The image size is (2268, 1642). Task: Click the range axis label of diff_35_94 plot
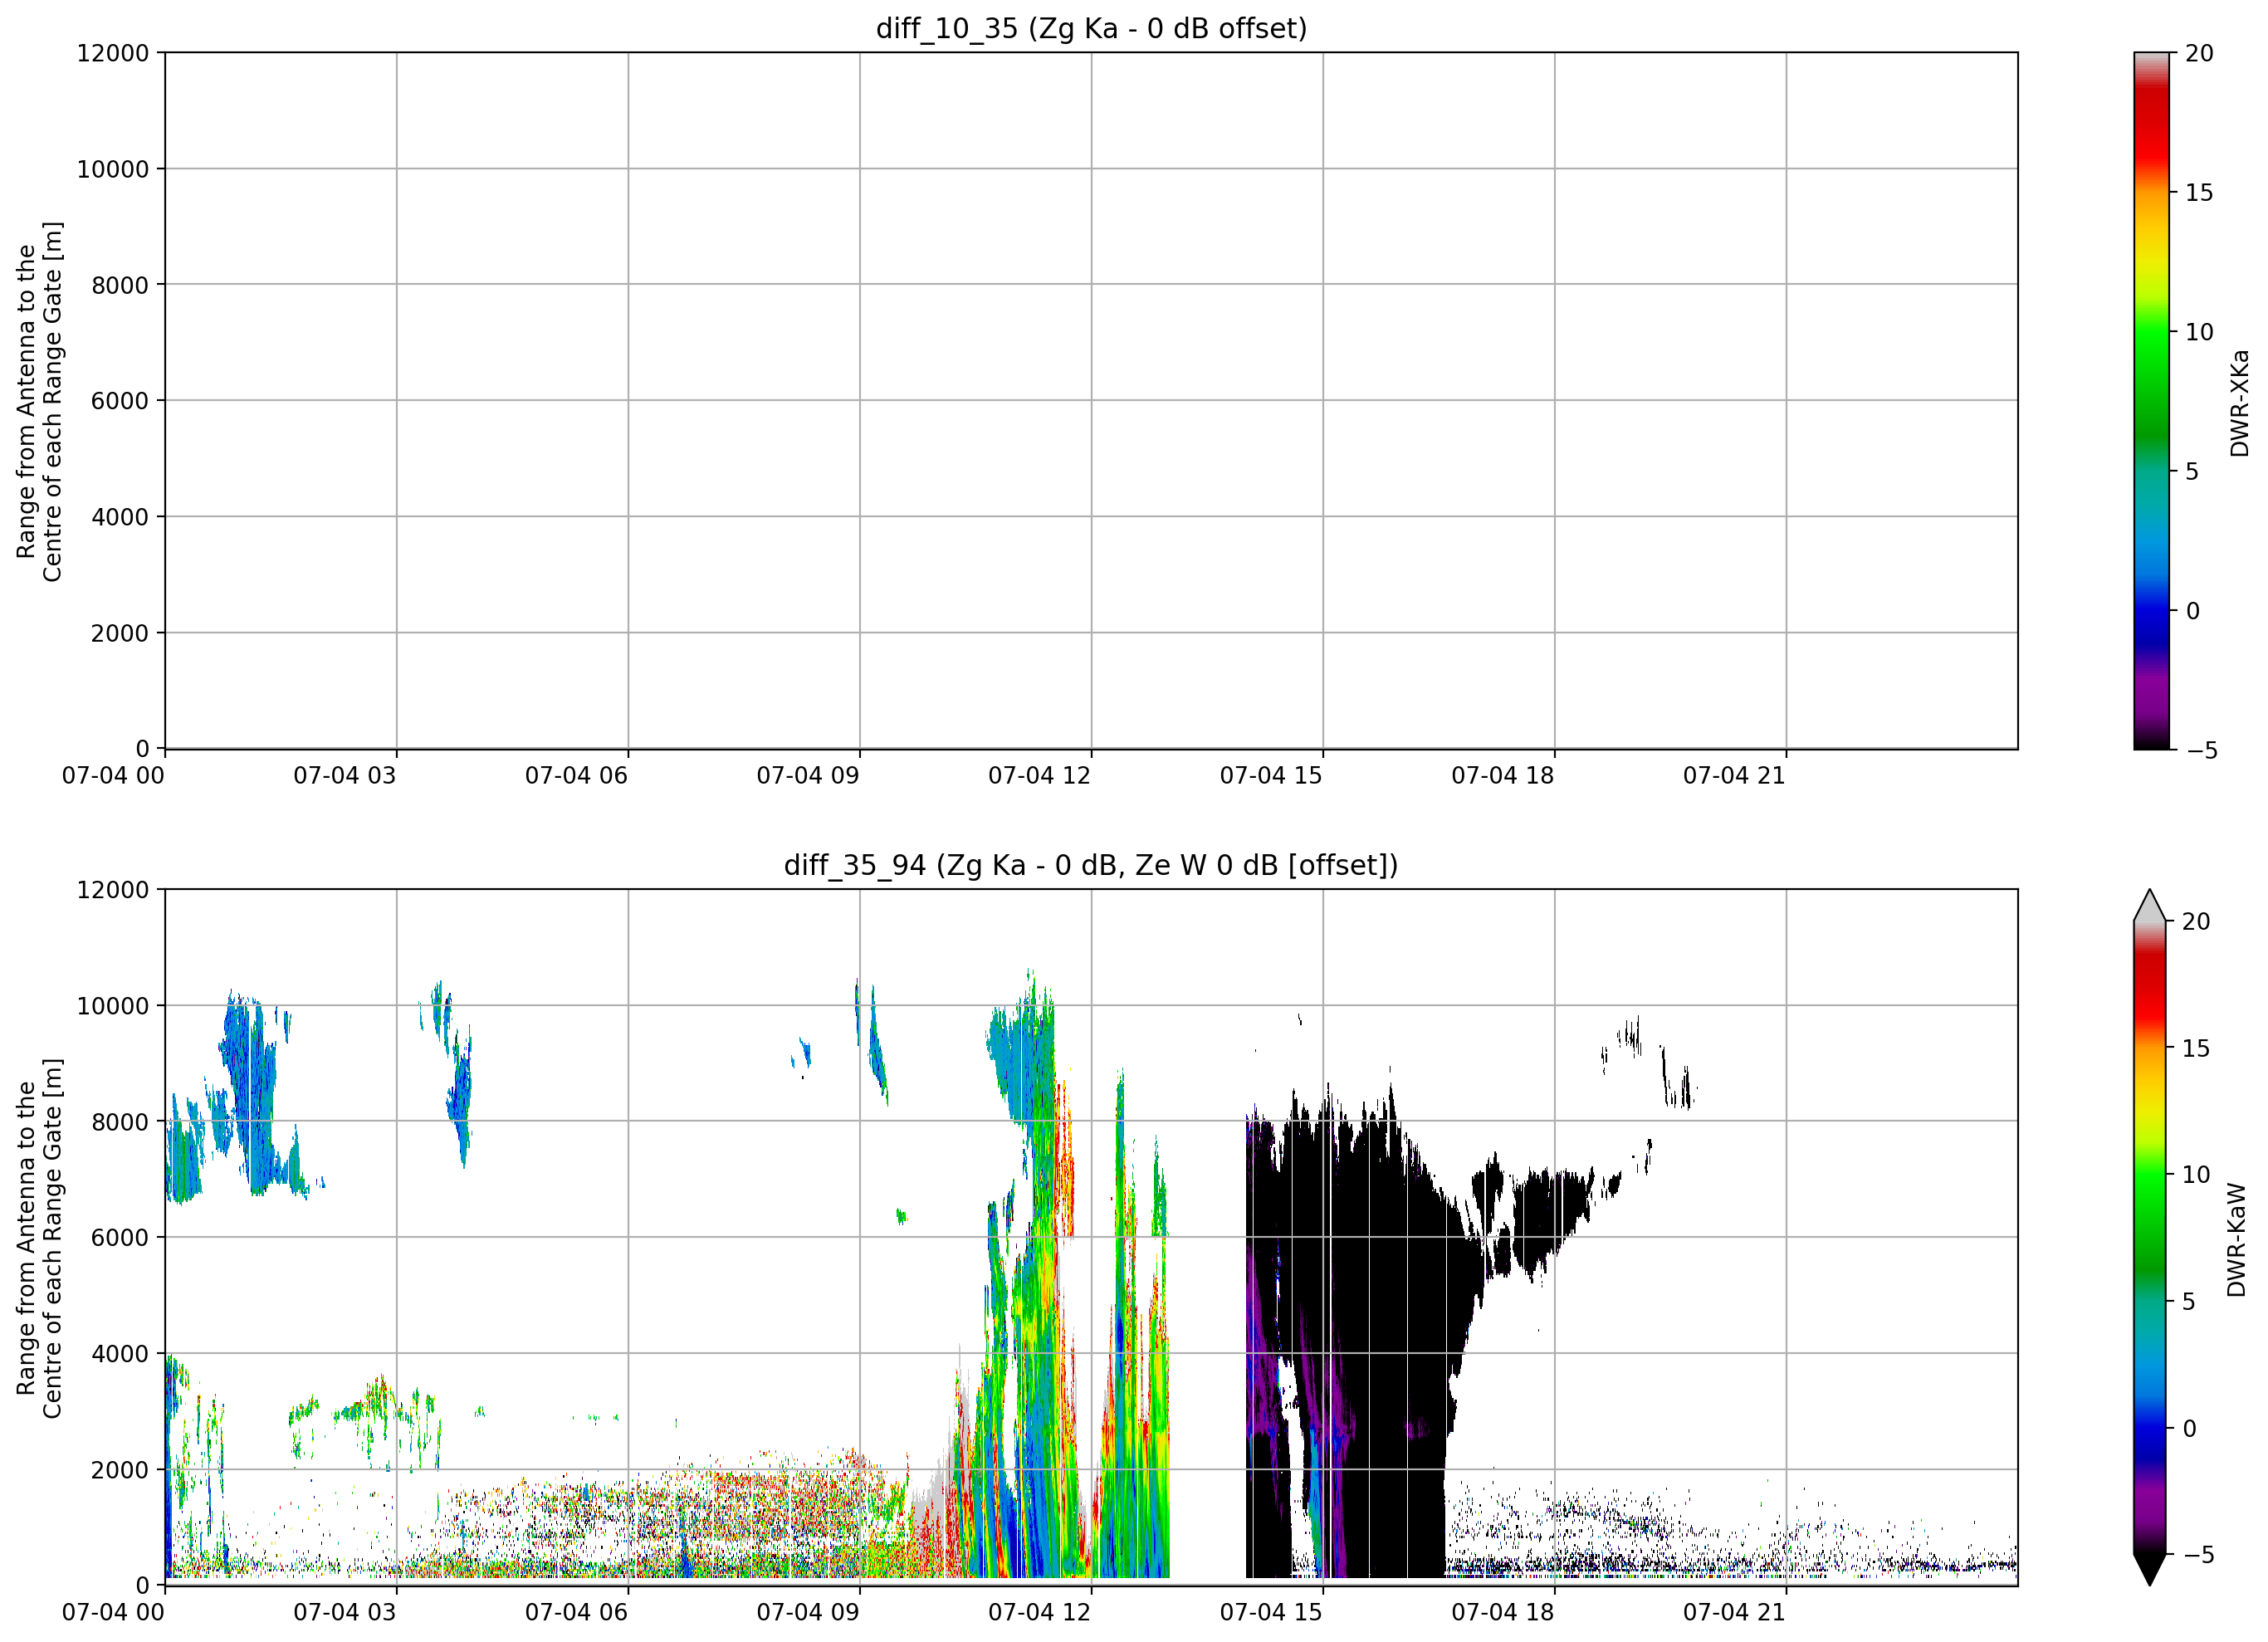pos(40,1238)
